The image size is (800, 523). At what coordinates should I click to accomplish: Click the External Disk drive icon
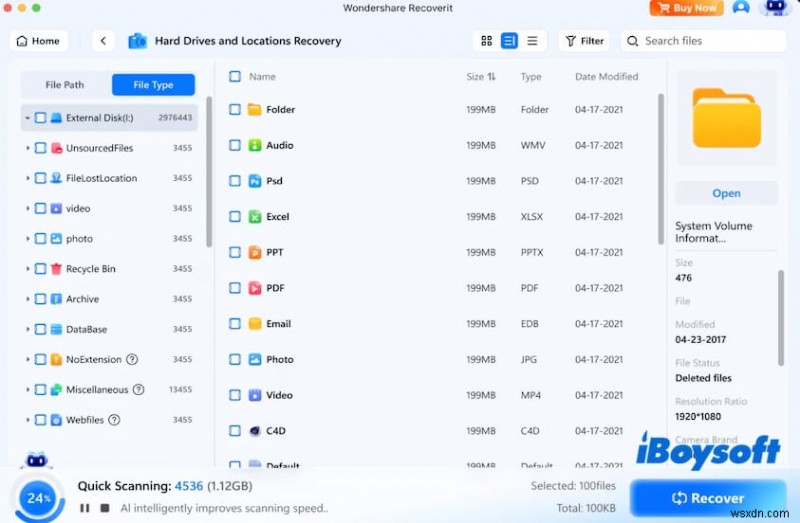(56, 118)
